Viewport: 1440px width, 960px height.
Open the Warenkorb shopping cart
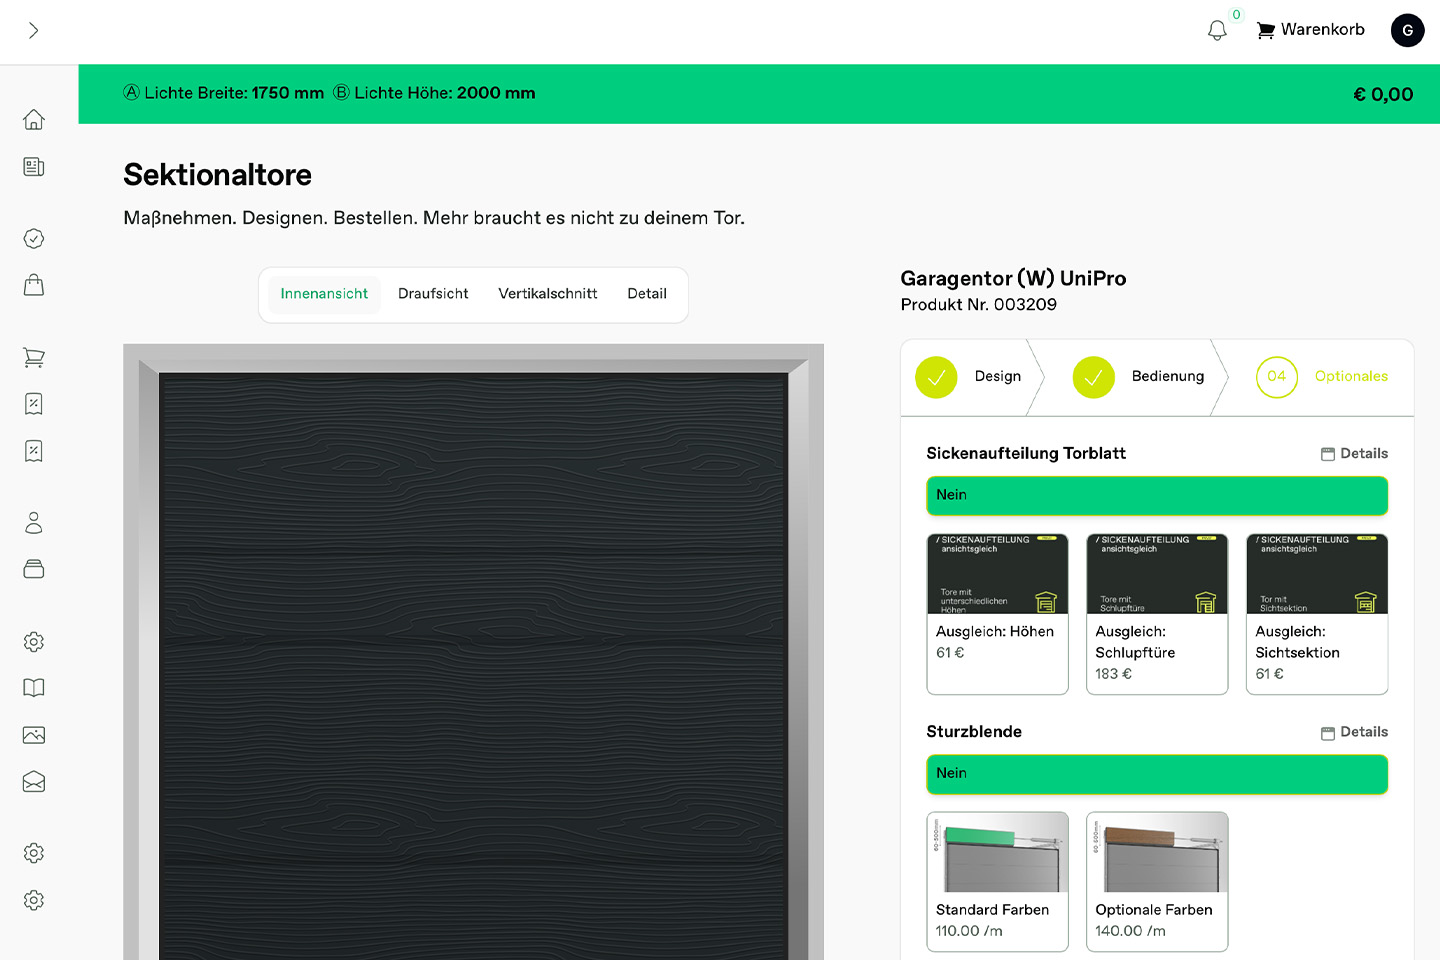[x=1310, y=30]
